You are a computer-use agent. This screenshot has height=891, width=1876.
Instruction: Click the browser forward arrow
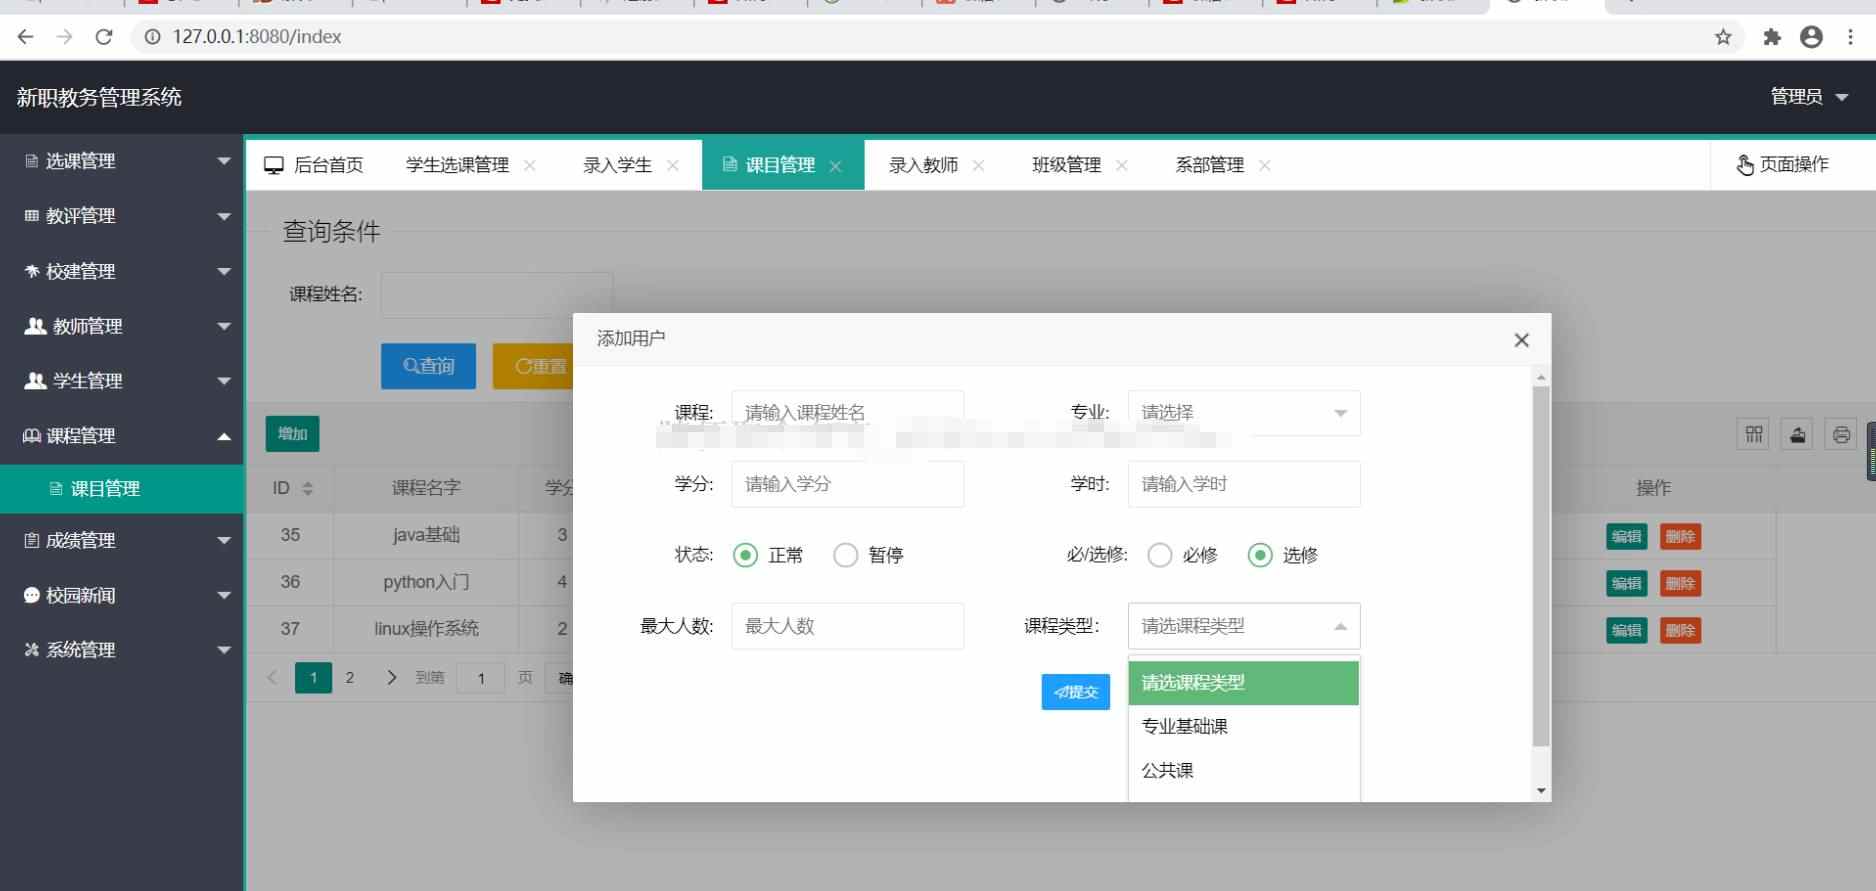click(x=65, y=37)
